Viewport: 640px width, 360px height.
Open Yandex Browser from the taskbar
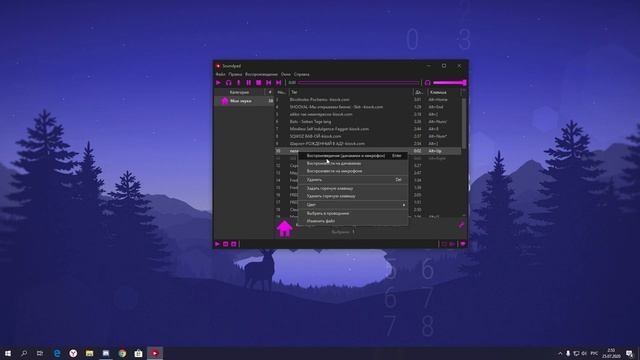(x=73, y=353)
